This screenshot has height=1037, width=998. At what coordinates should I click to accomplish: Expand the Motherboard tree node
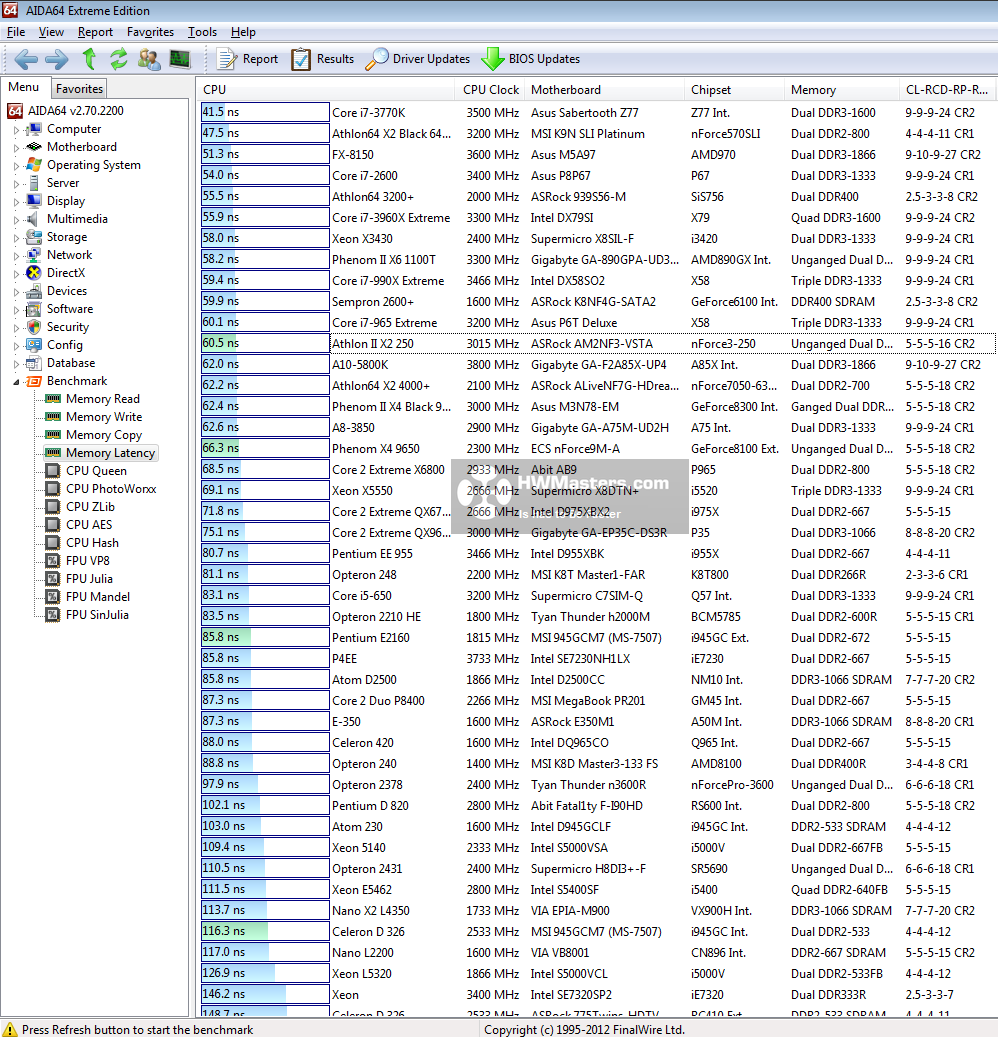(17, 147)
